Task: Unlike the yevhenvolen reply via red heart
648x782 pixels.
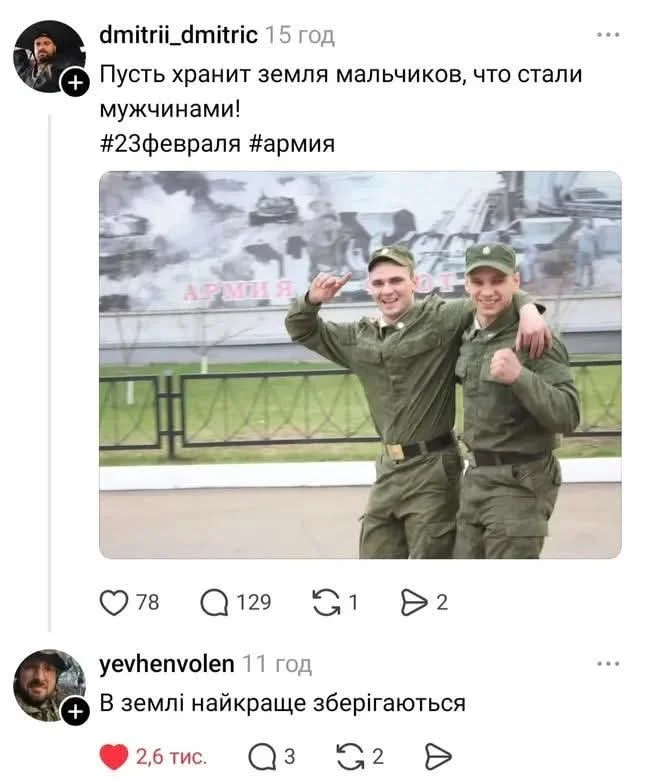Action: pyautogui.click(x=114, y=757)
